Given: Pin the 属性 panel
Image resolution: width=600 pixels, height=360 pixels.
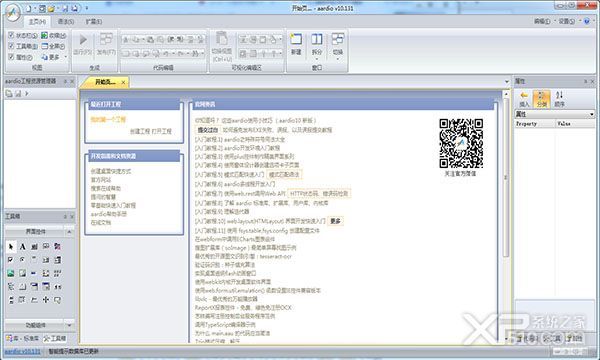Looking at the screenshot, I should [585, 81].
